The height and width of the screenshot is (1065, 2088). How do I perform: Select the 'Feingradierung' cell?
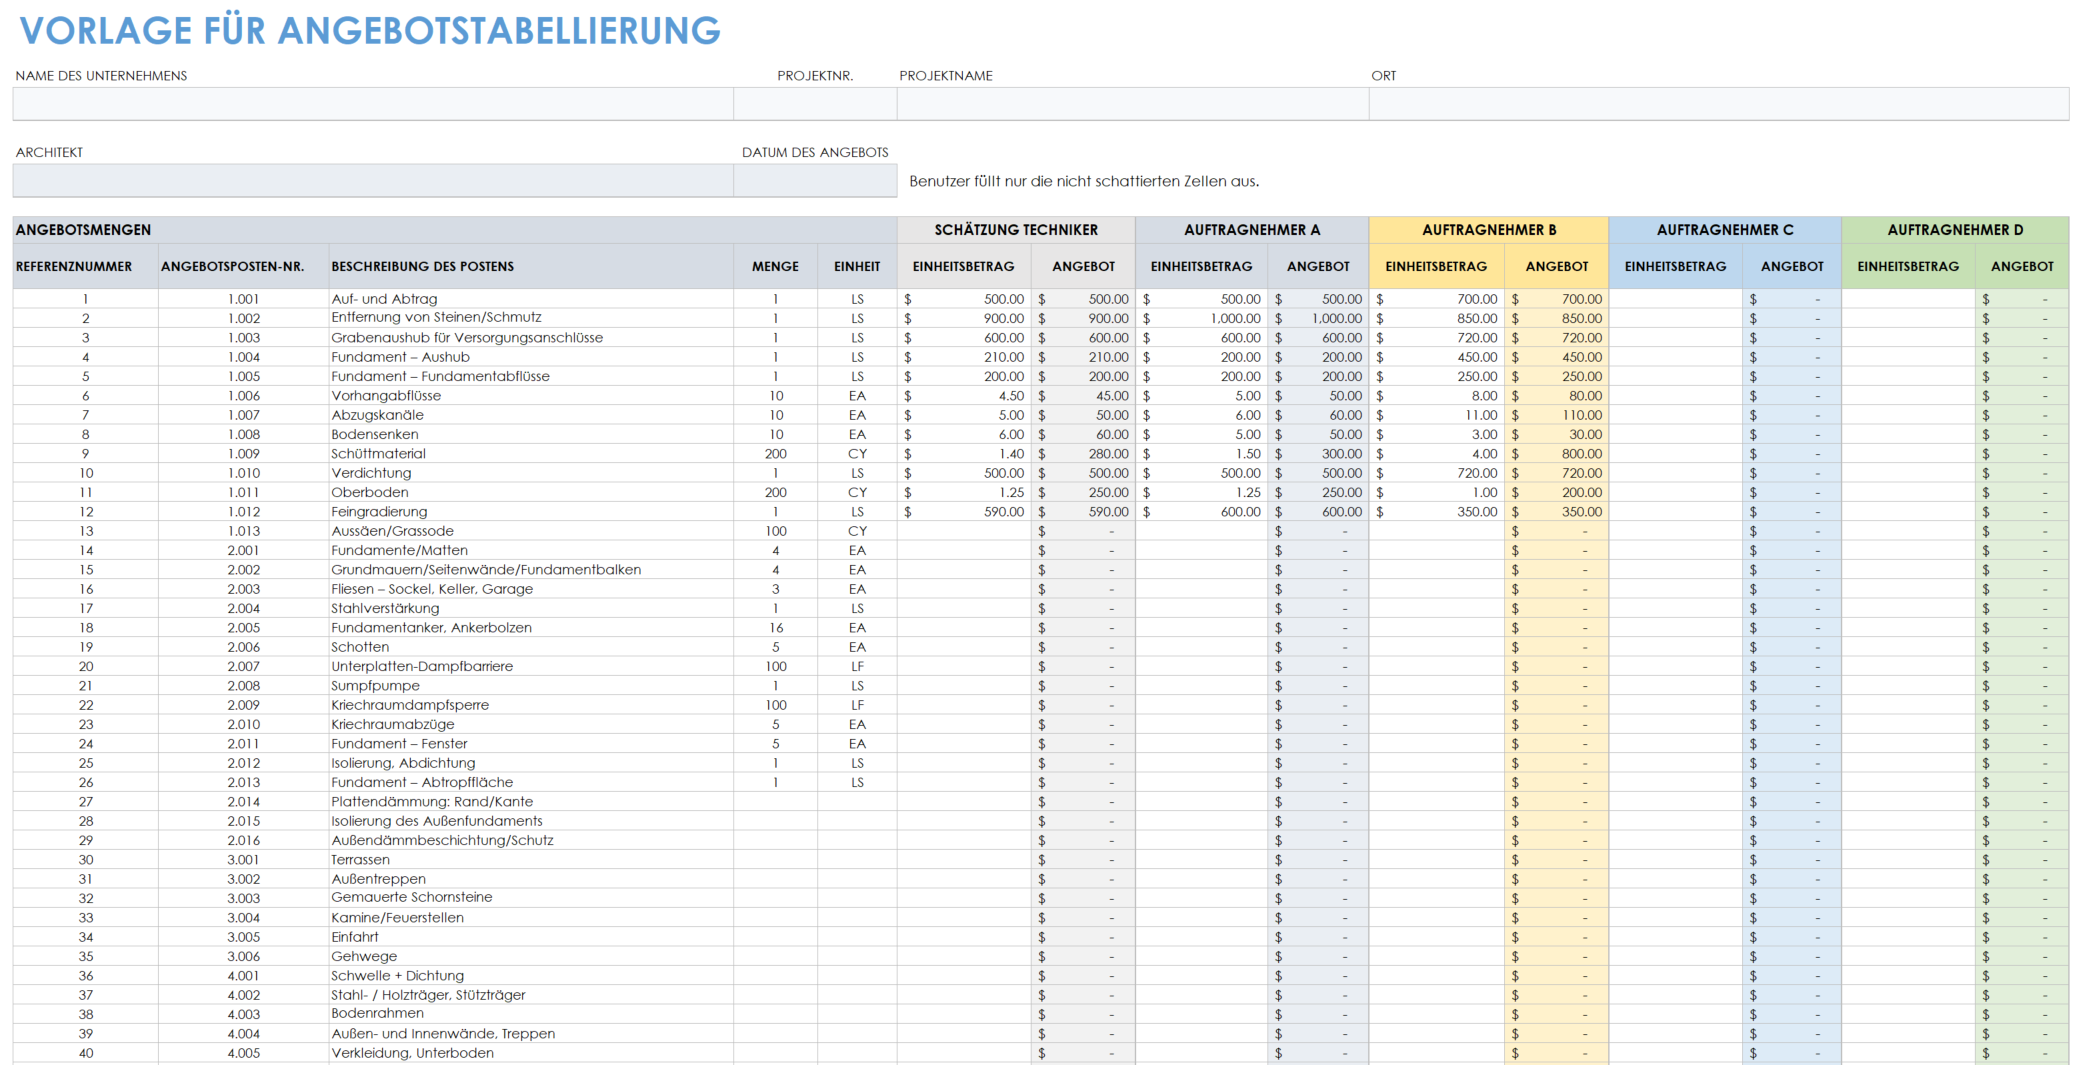click(531, 512)
